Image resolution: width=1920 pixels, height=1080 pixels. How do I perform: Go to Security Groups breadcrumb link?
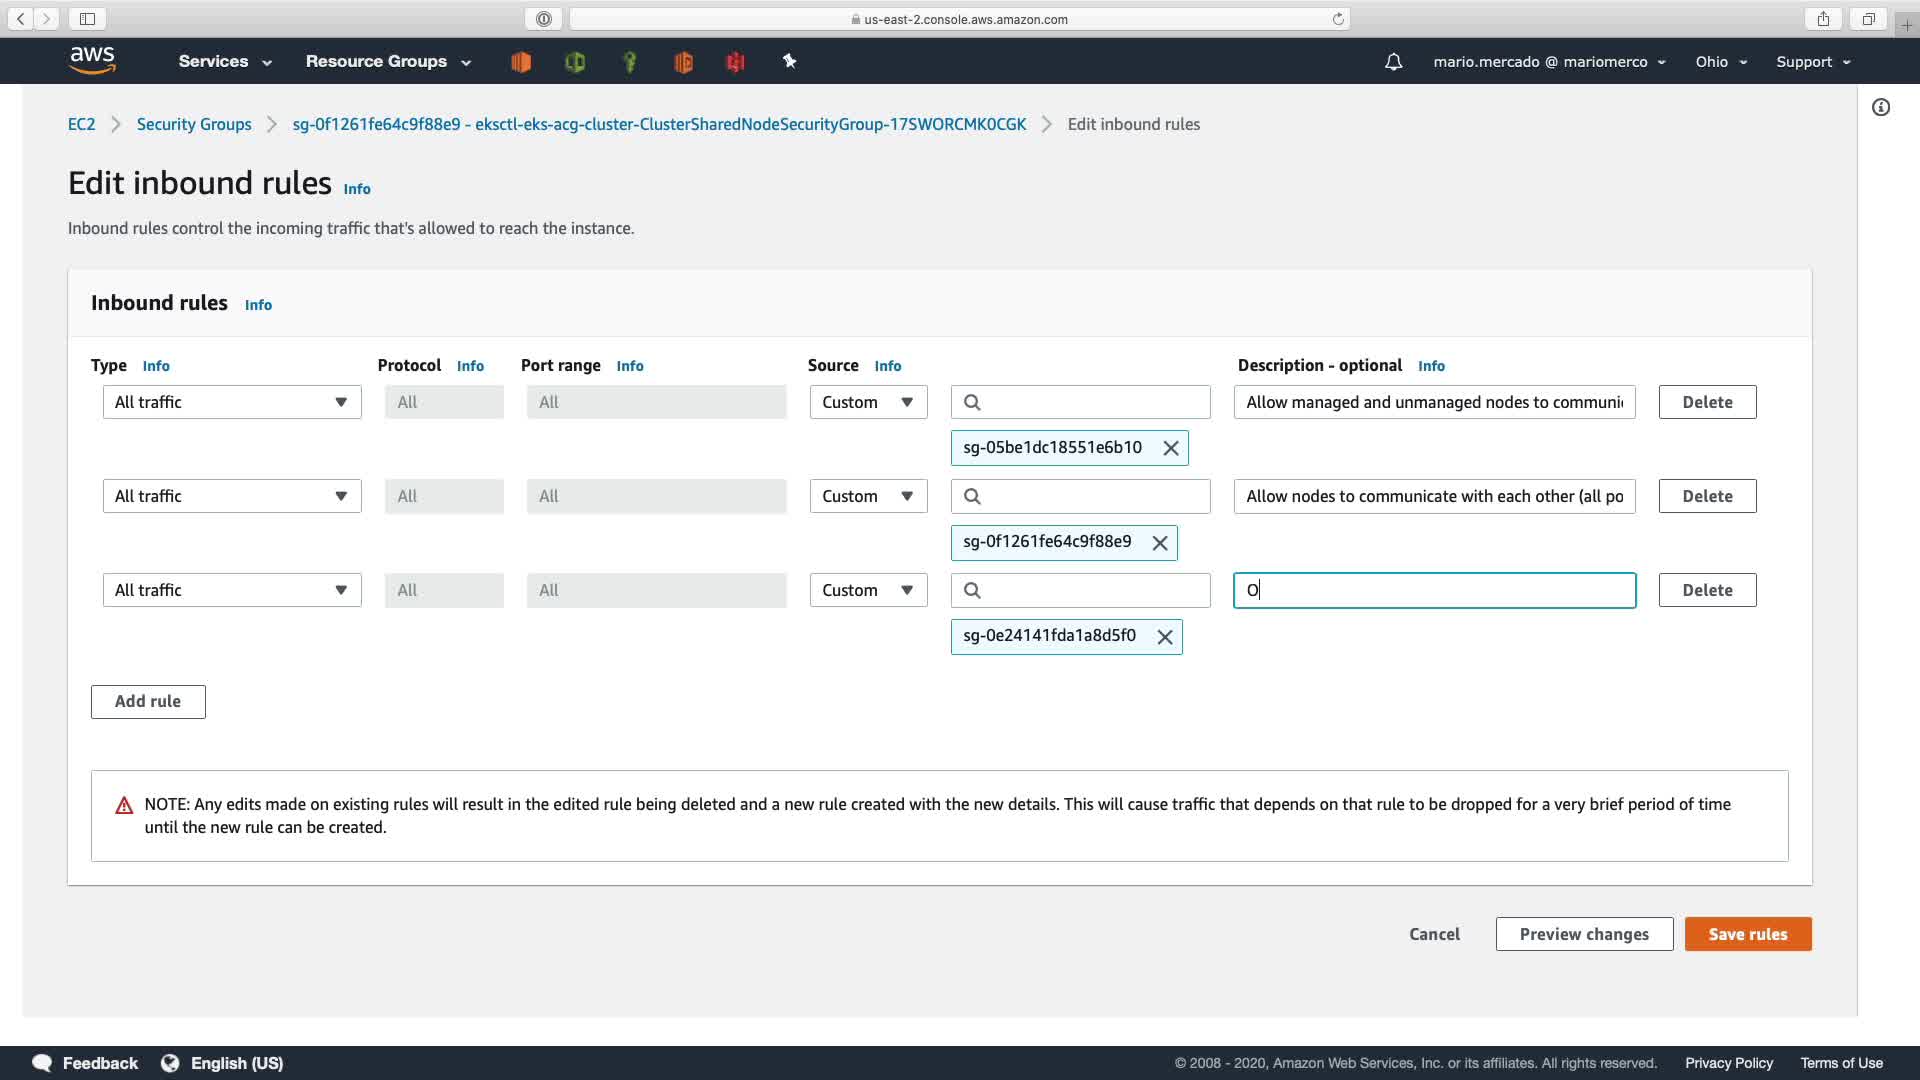pos(194,124)
